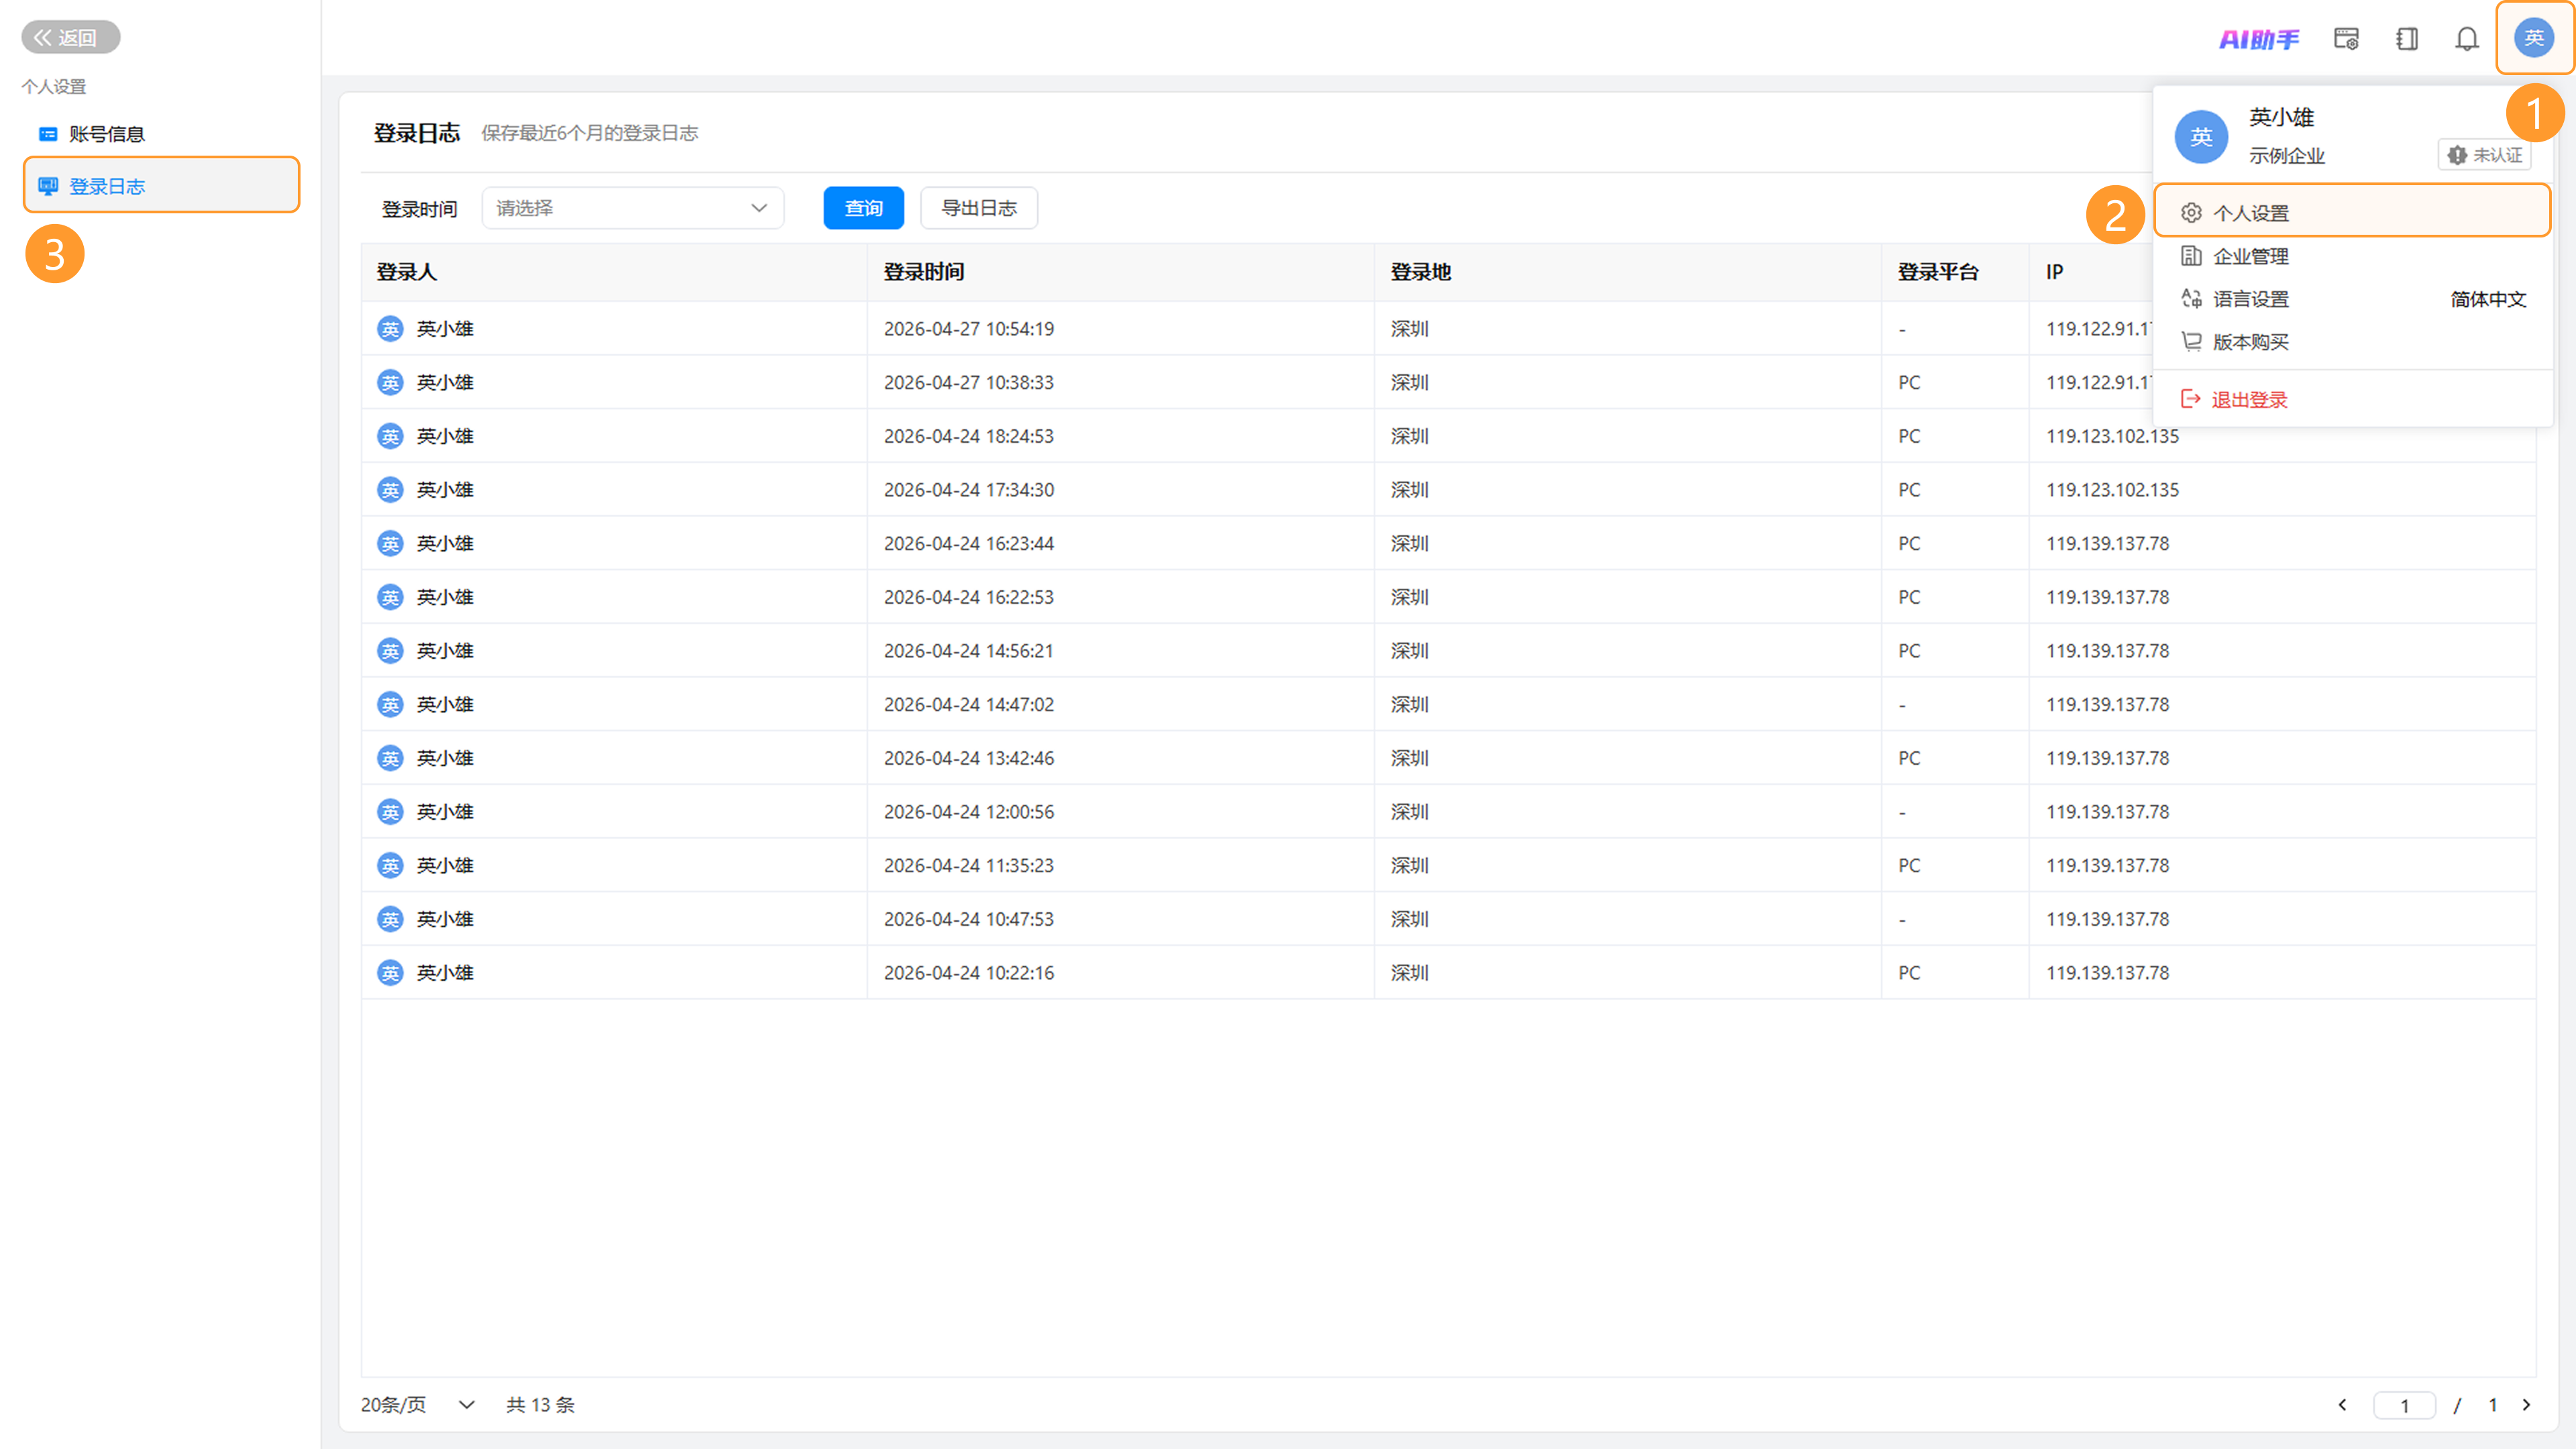This screenshot has width=2576, height=1449.
Task: Open the 20条/页 page size dropdown
Action: pyautogui.click(x=418, y=1405)
